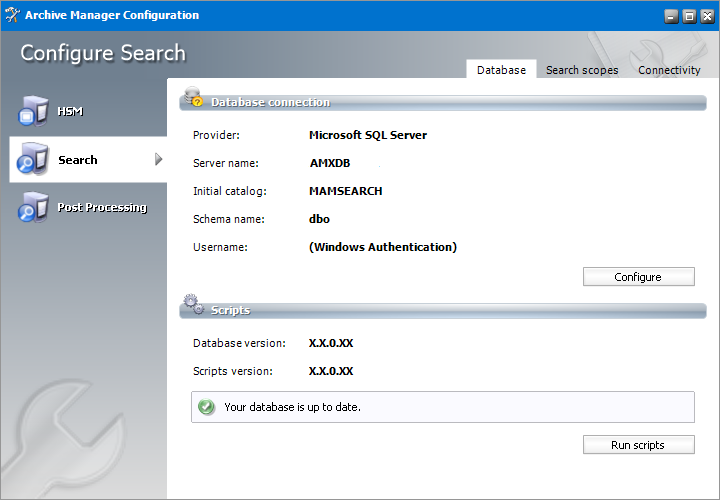Click the Database connection header icon

pos(193,98)
